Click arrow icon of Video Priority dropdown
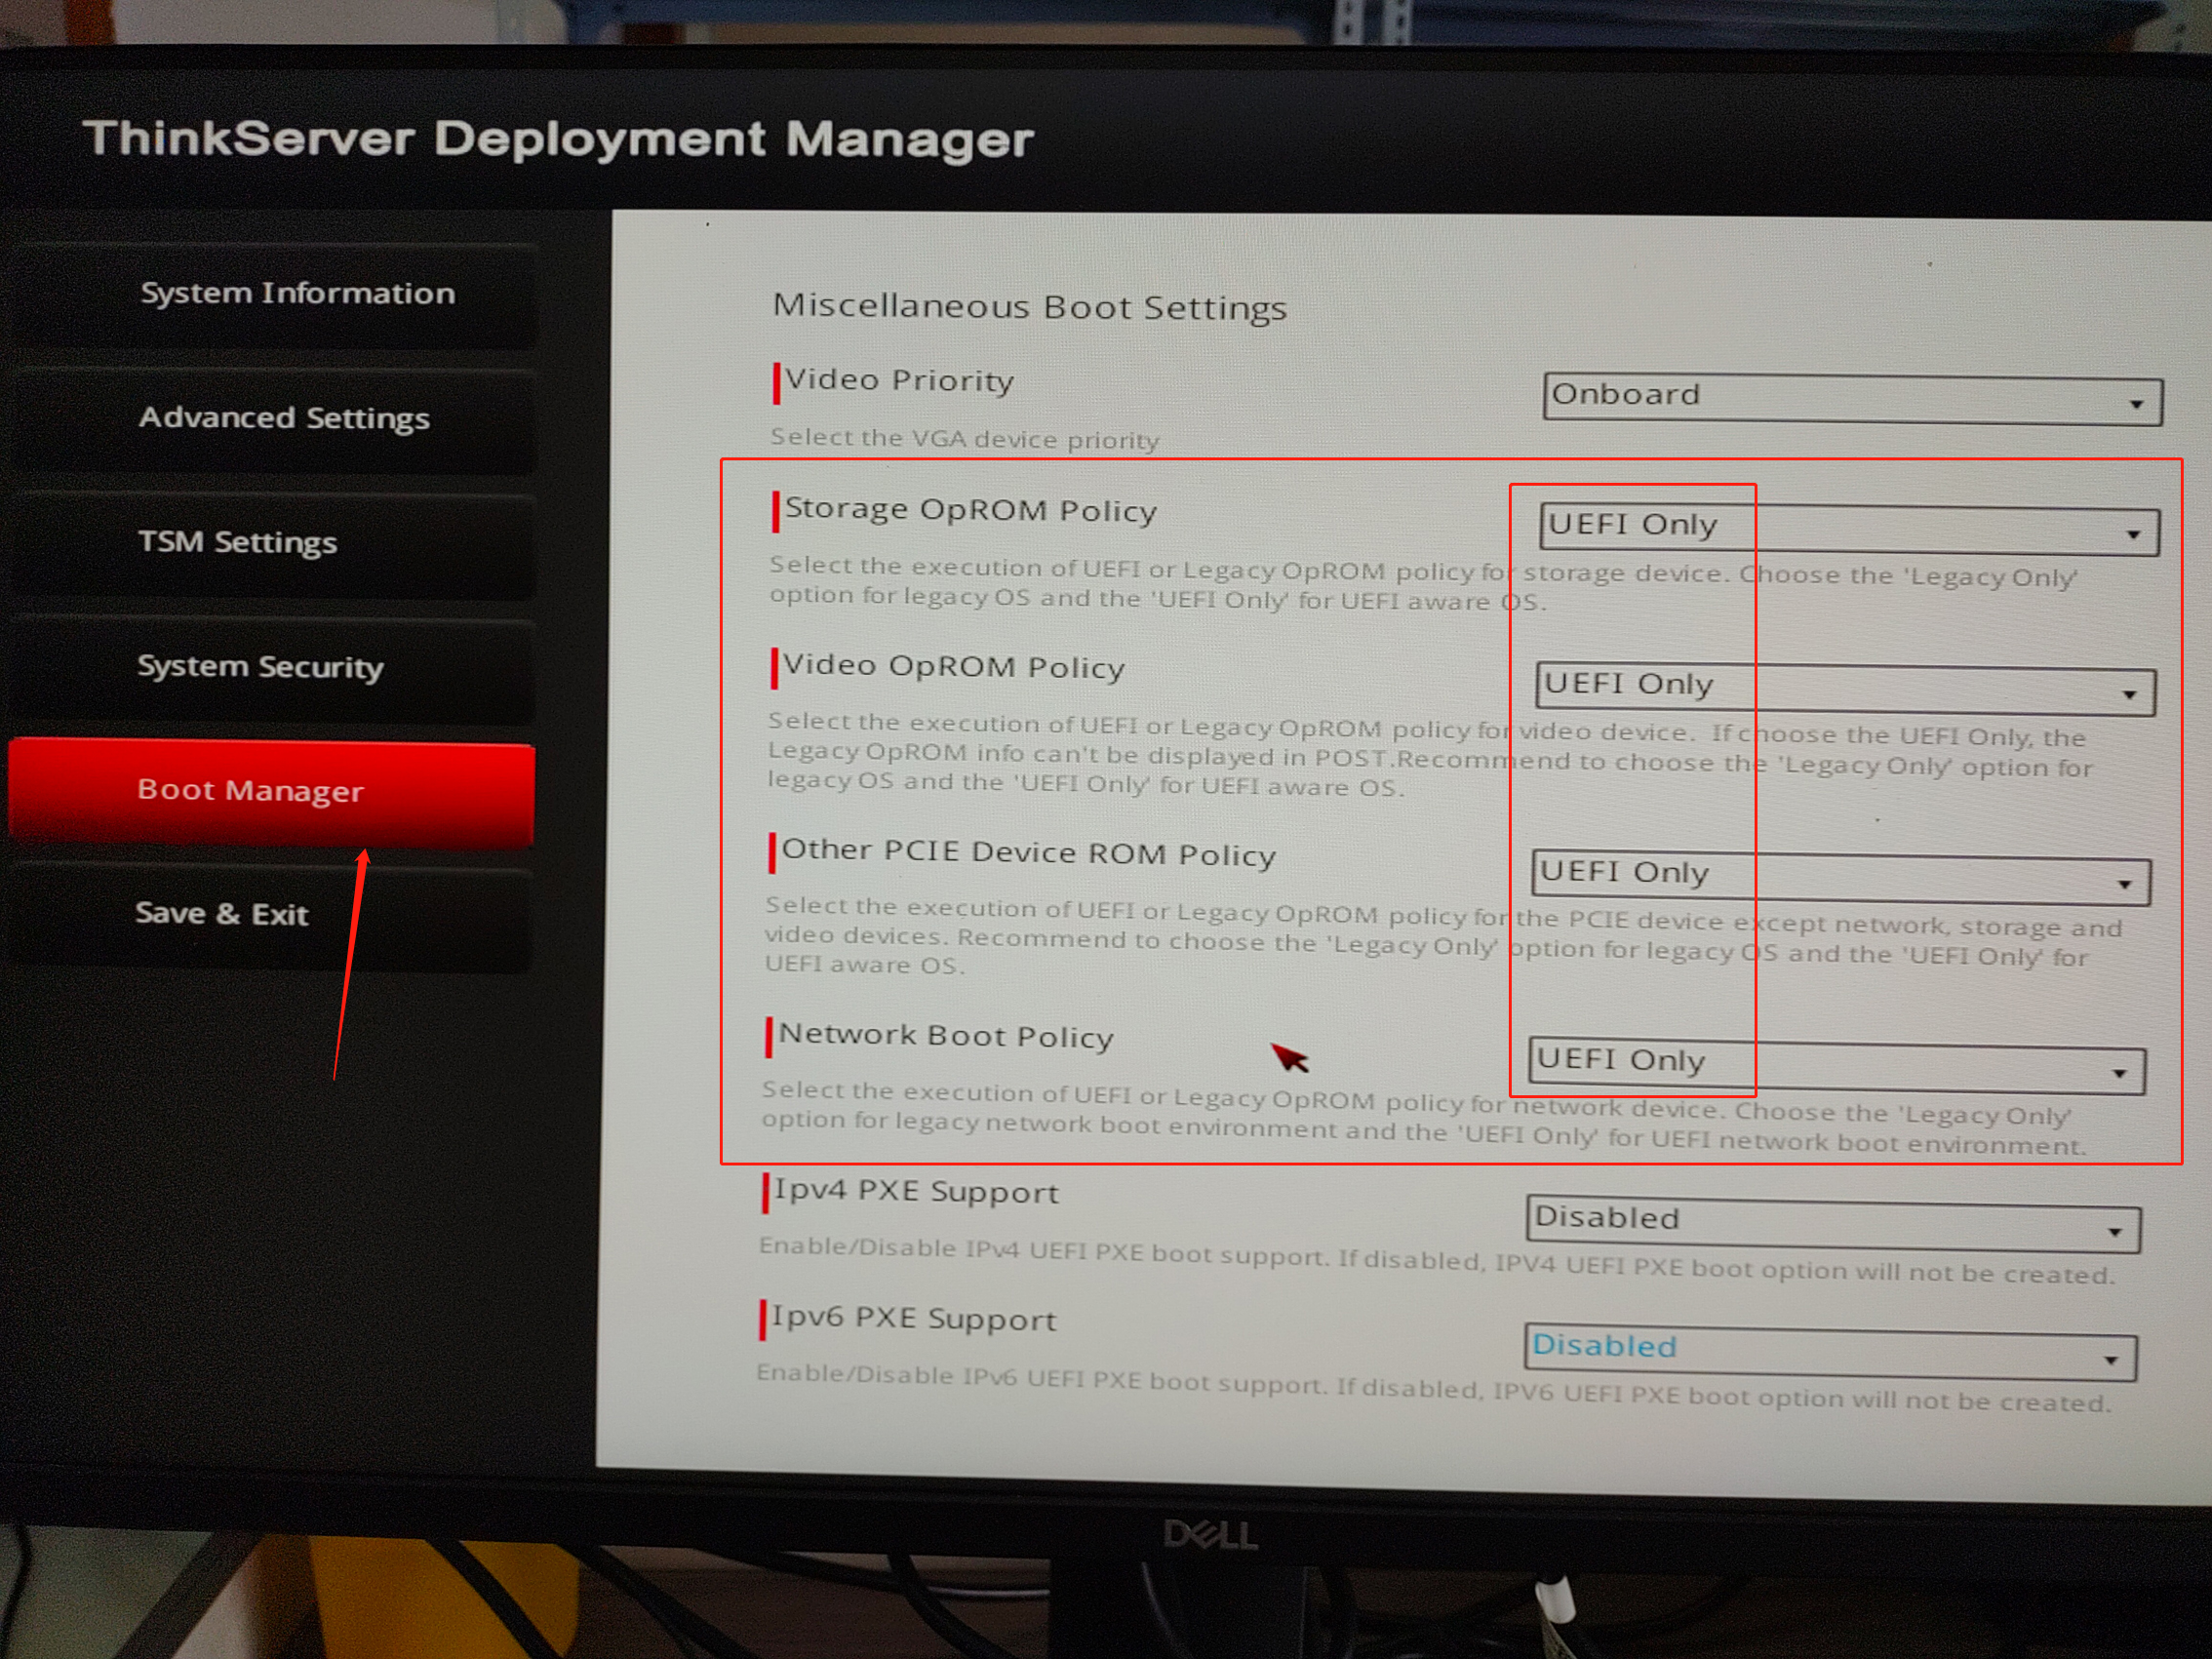 tap(2136, 404)
